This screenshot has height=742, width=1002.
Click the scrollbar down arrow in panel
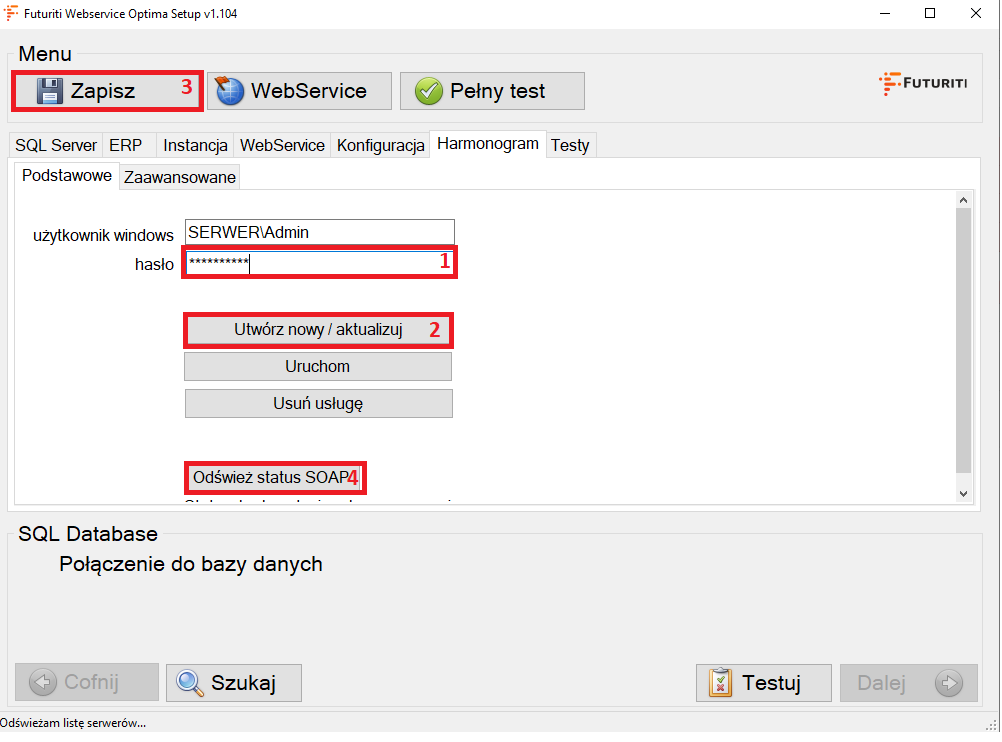963,493
